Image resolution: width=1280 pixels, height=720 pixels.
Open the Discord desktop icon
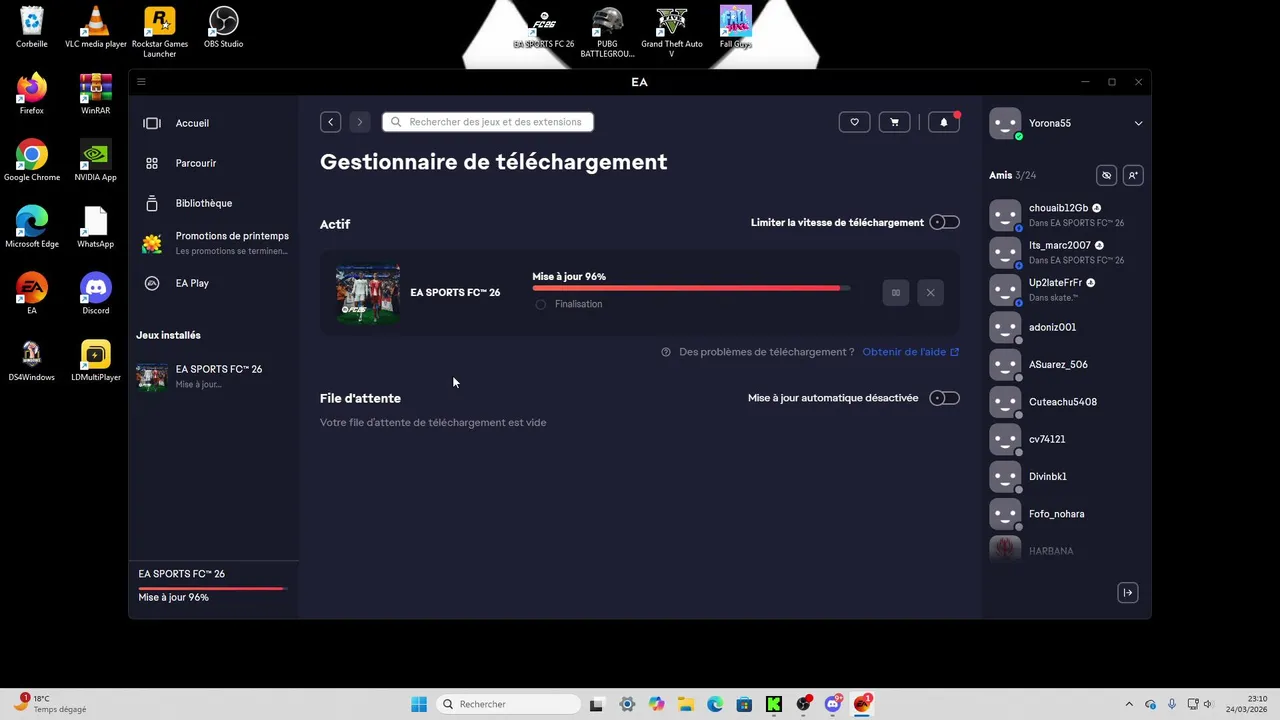pos(96,294)
